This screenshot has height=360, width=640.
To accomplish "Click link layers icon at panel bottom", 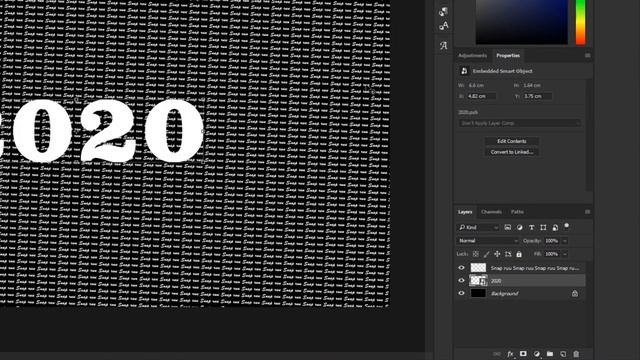I will [497, 354].
